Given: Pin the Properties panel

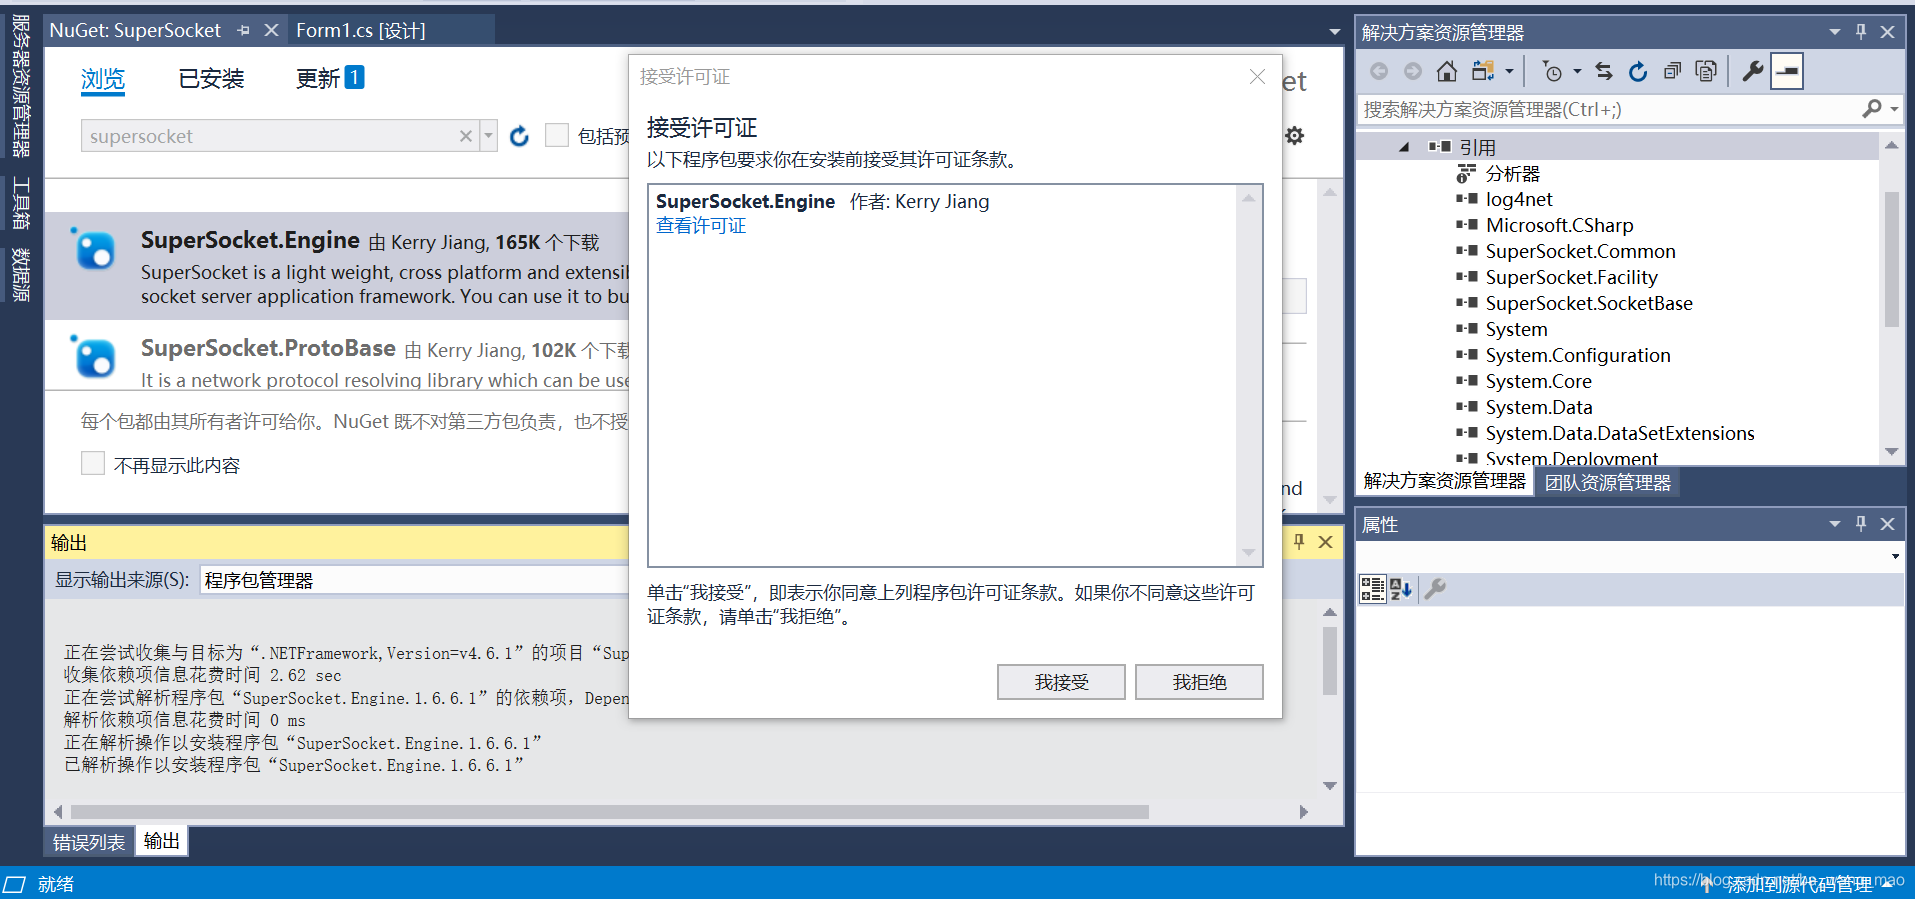Looking at the screenshot, I should (x=1861, y=524).
